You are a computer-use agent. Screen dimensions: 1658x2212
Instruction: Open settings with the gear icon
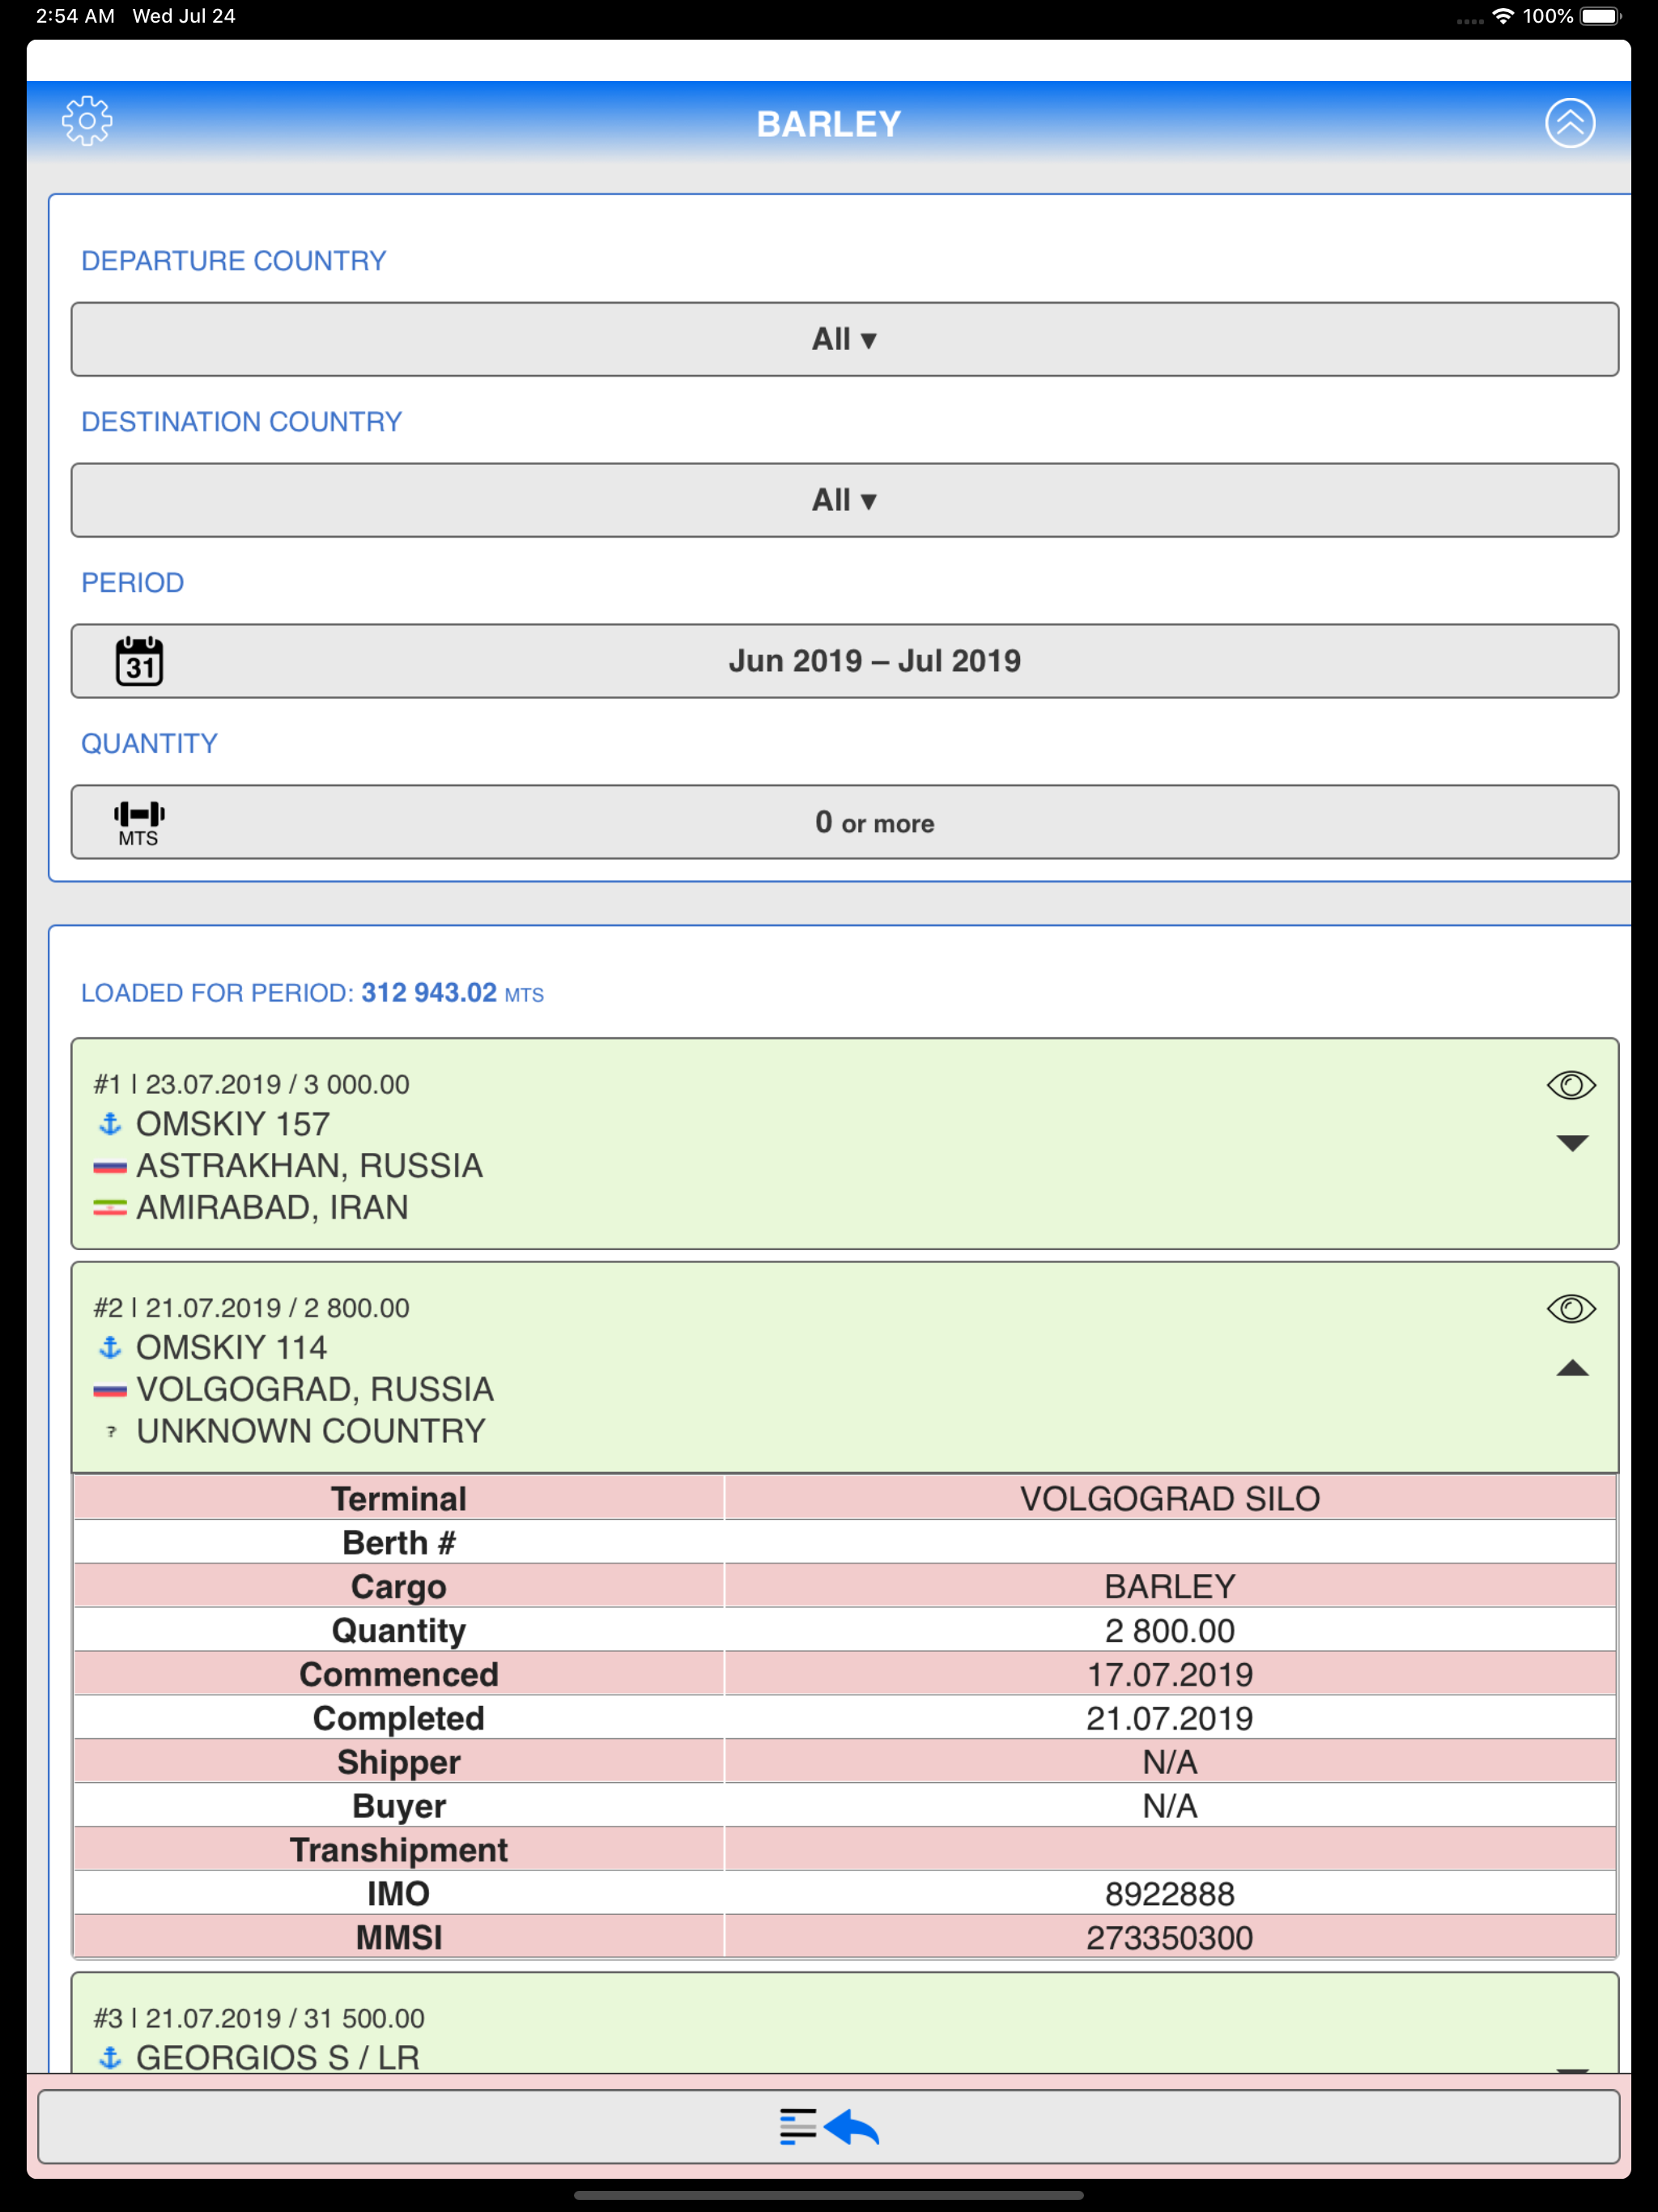[x=87, y=122]
